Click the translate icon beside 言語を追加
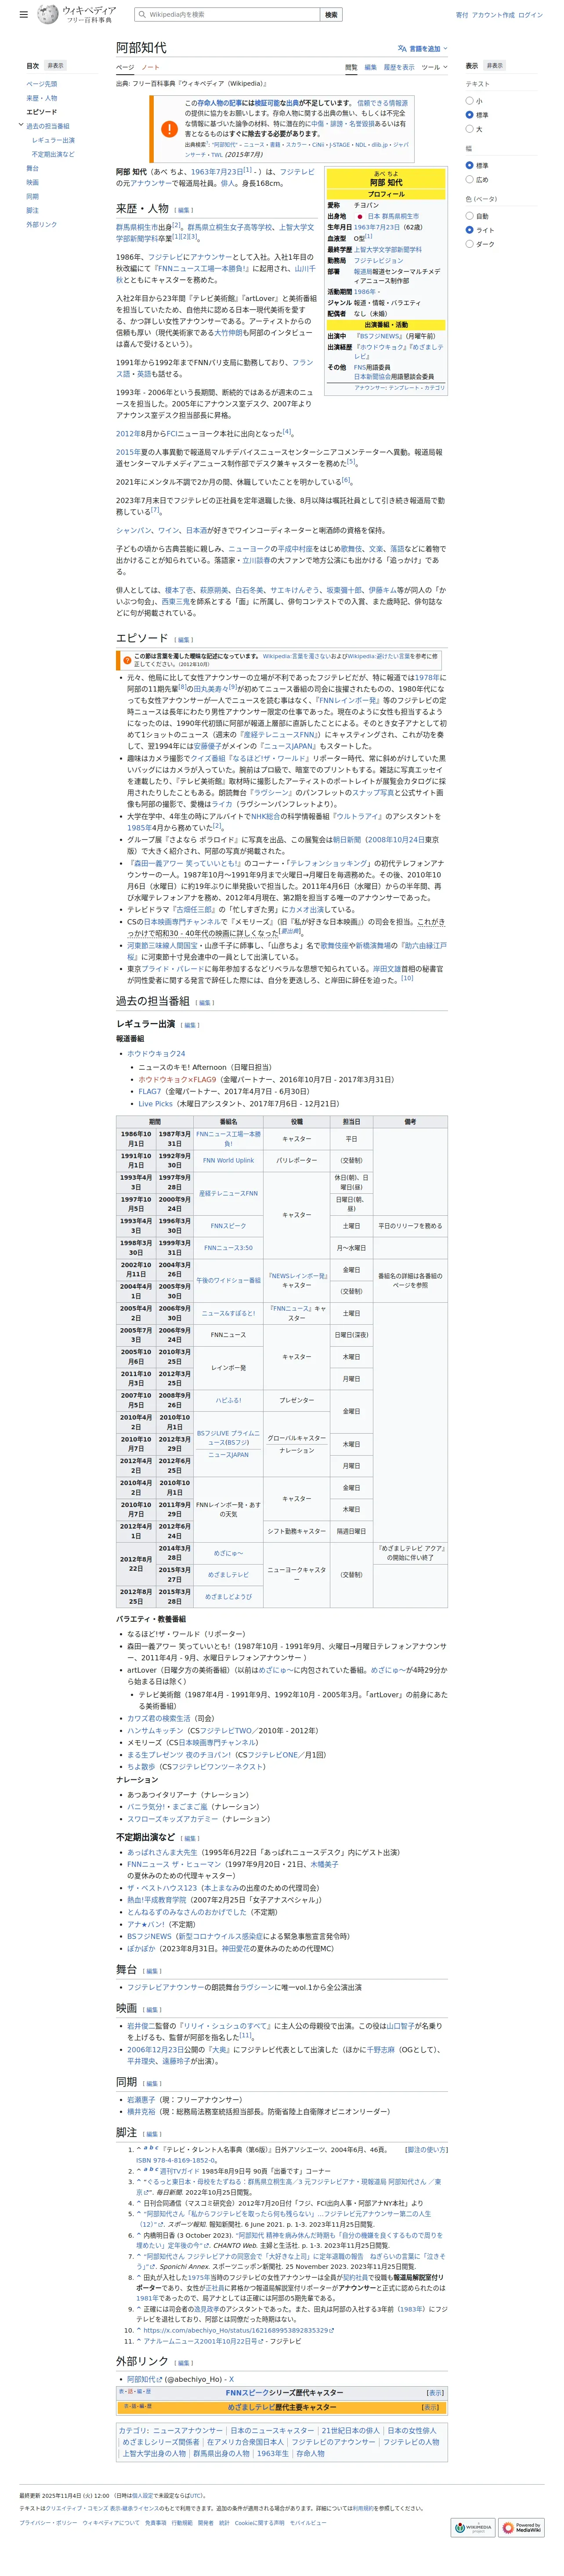 [x=402, y=48]
